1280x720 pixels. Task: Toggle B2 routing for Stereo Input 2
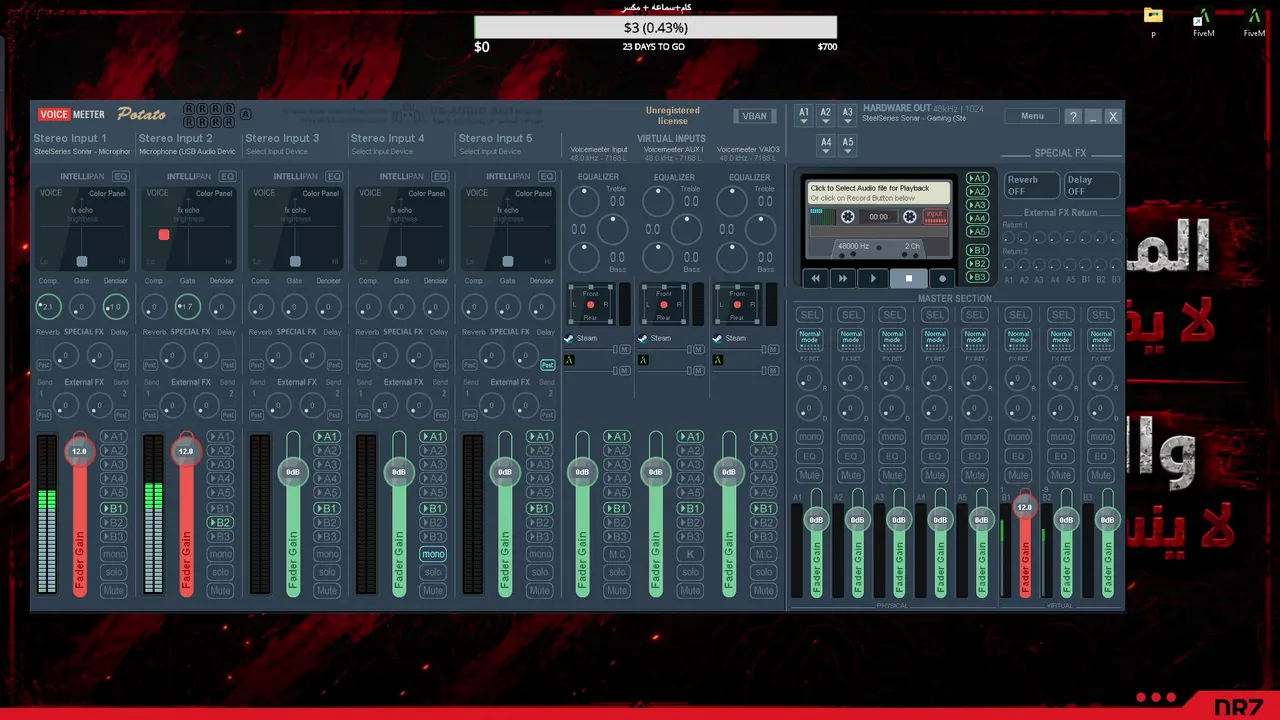[x=221, y=523]
